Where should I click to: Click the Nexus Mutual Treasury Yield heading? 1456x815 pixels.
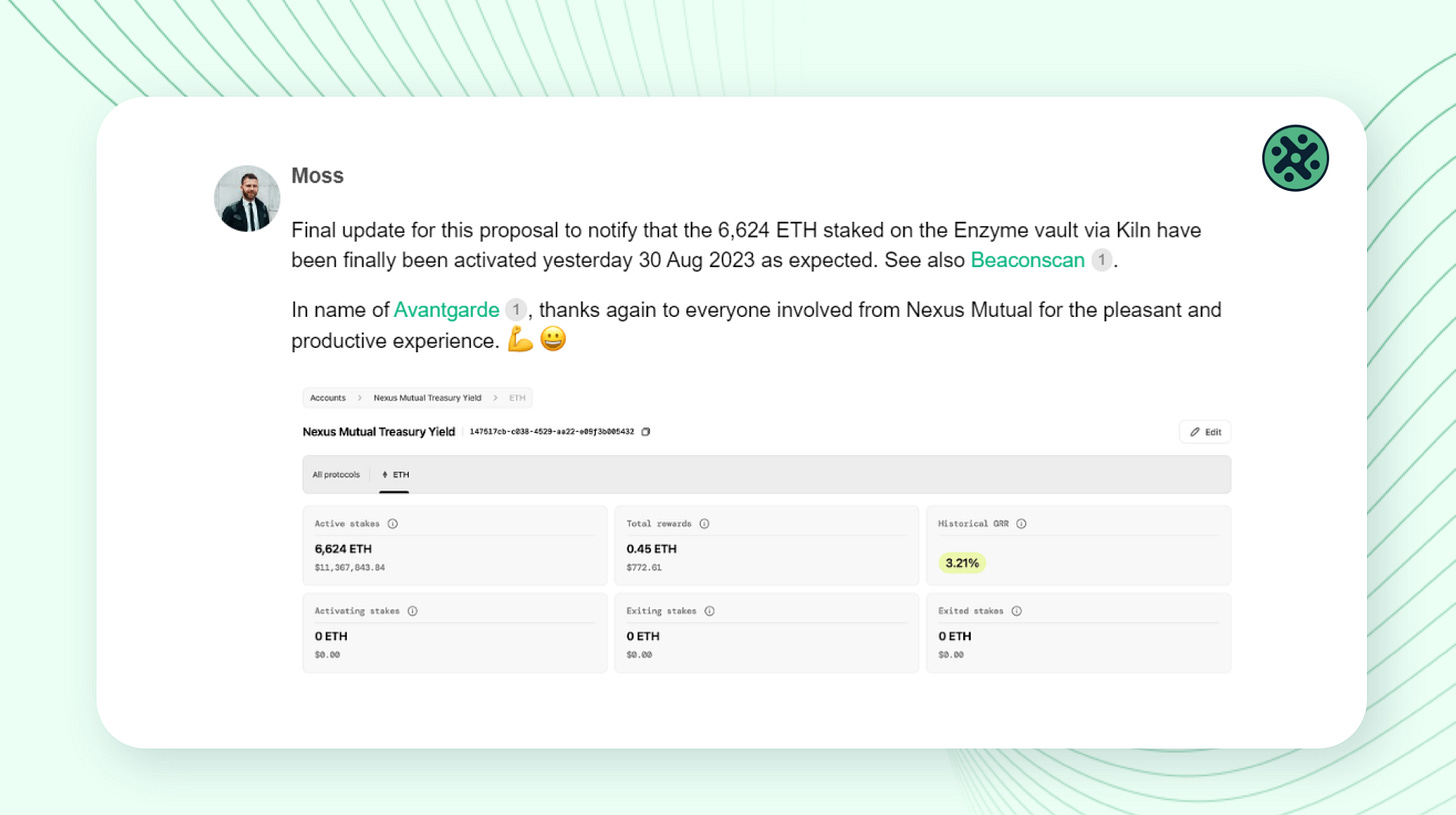click(378, 432)
